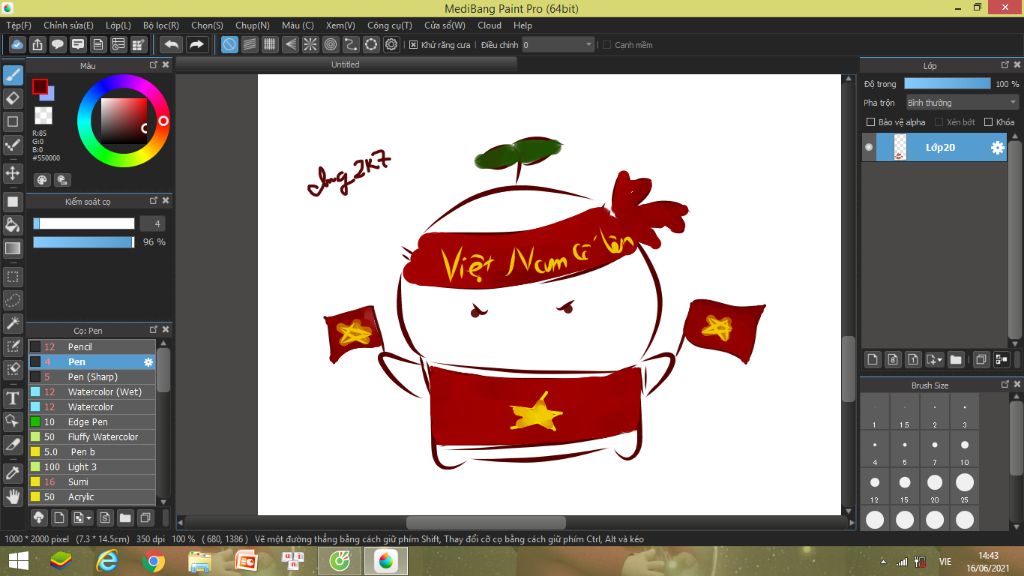Enable curve snap
The width and height of the screenshot is (1024, 576).
coord(351,44)
